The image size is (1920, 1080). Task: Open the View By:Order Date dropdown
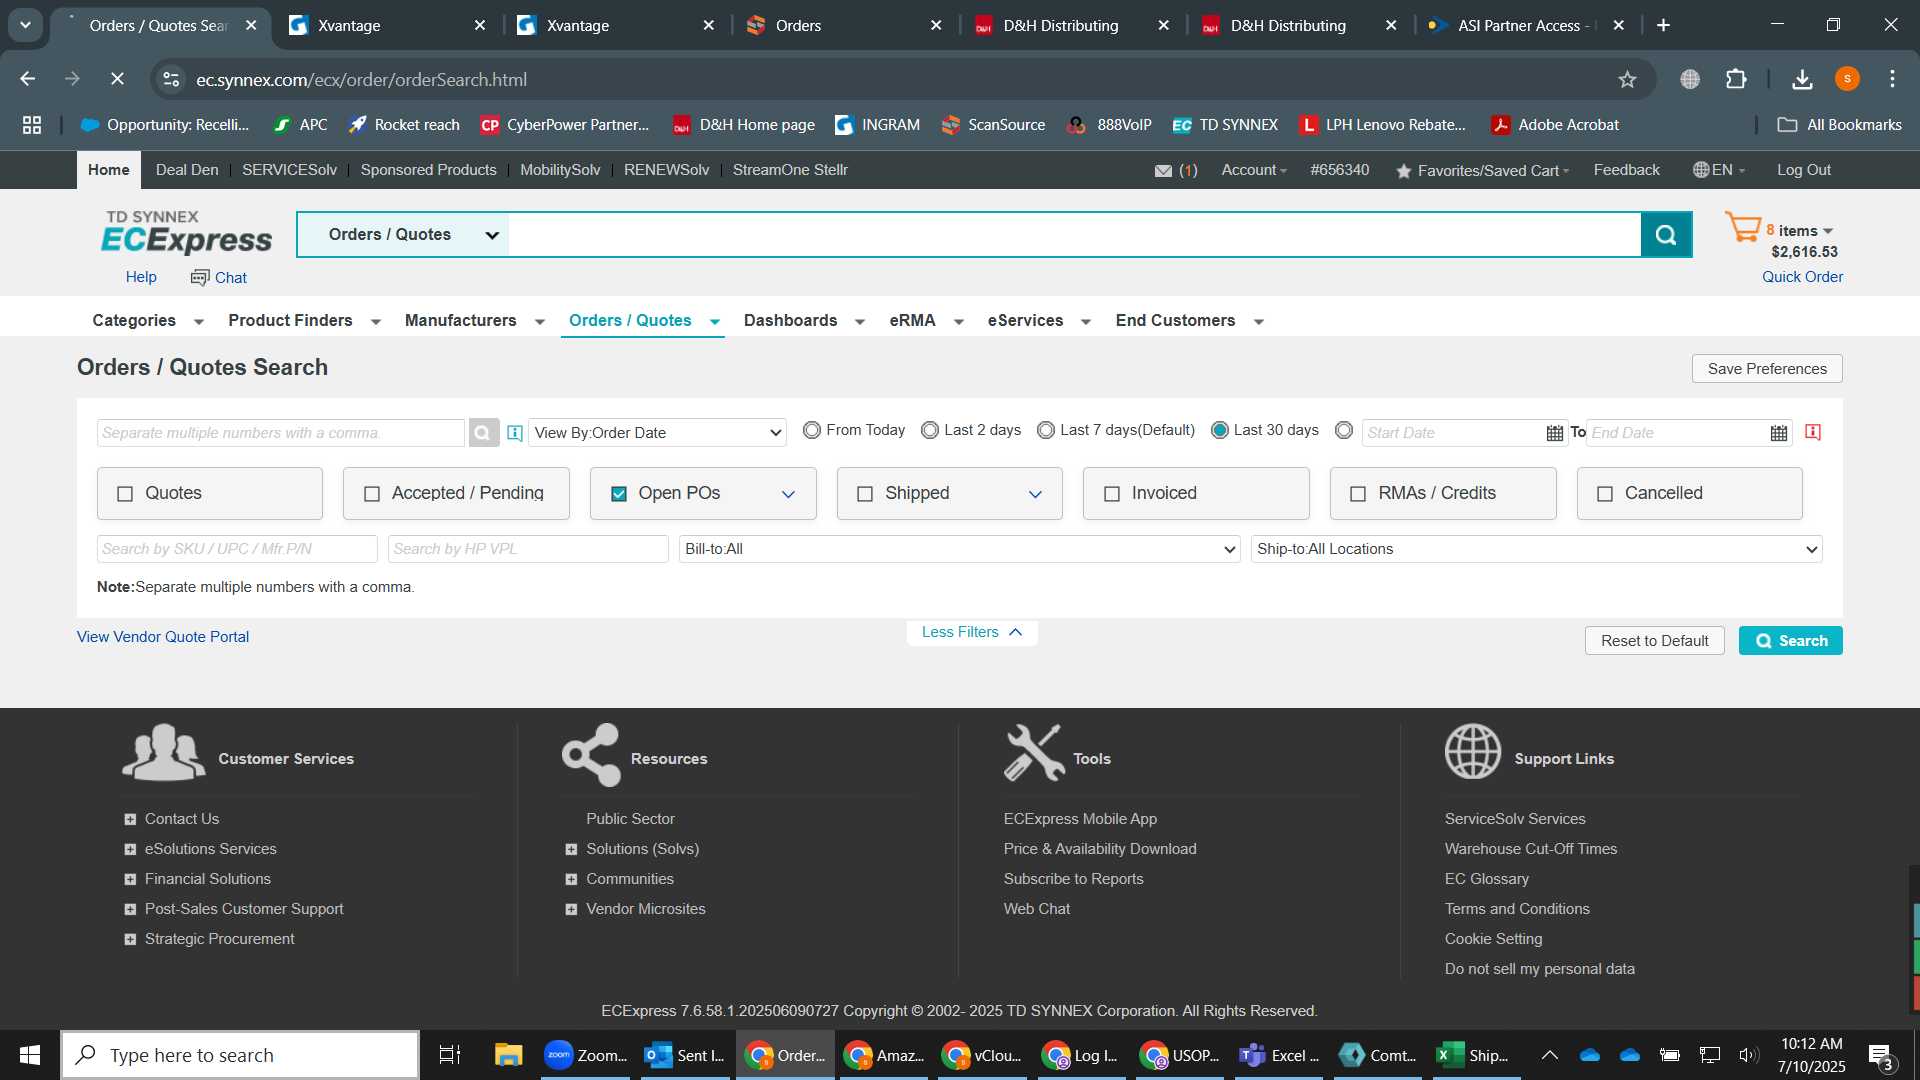pos(657,433)
